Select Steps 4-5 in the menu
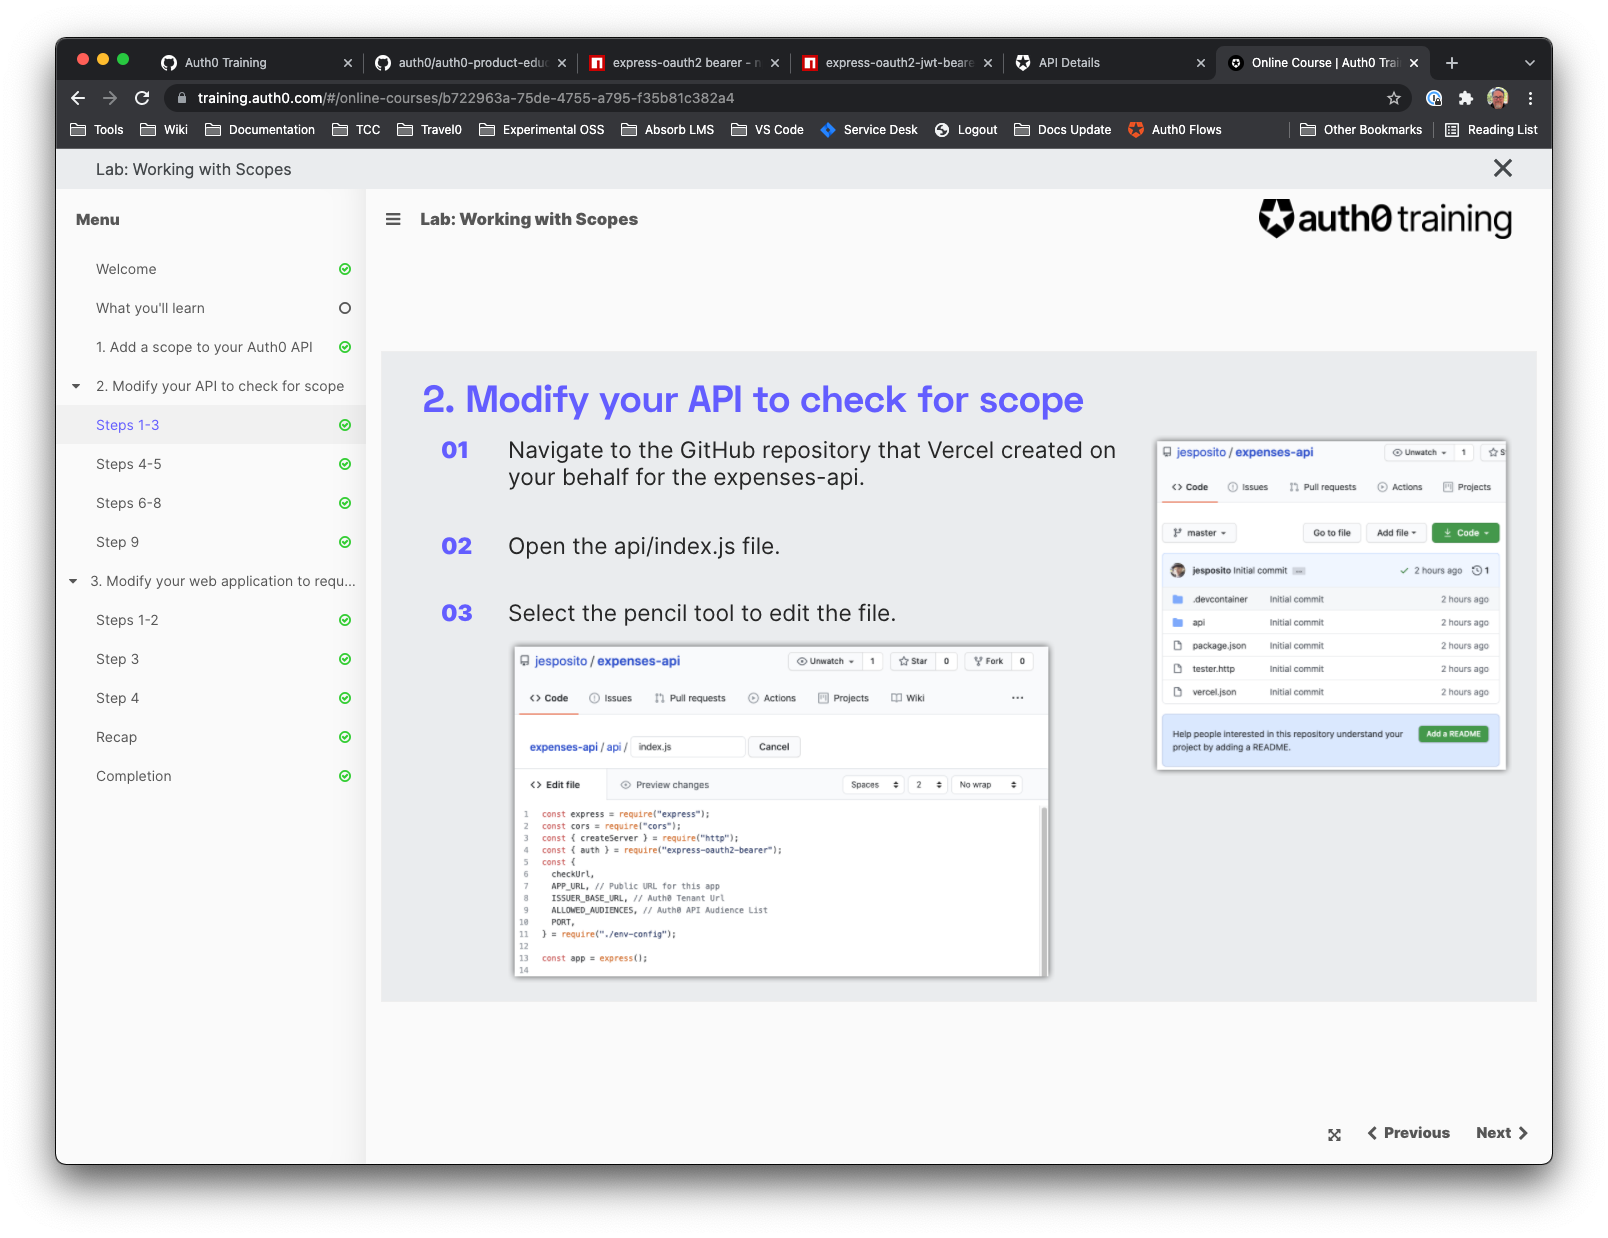The height and width of the screenshot is (1238, 1608). [128, 464]
